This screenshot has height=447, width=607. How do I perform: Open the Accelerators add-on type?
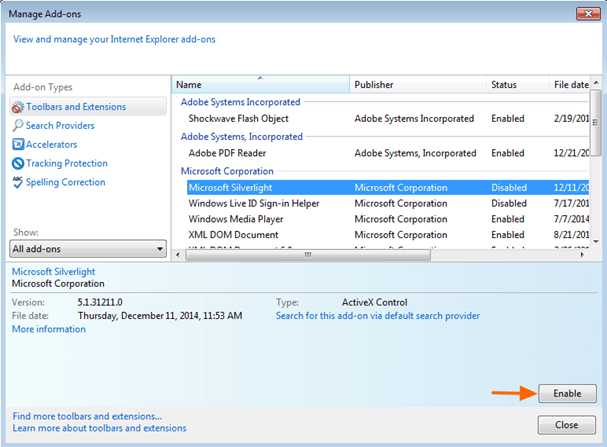(51, 145)
